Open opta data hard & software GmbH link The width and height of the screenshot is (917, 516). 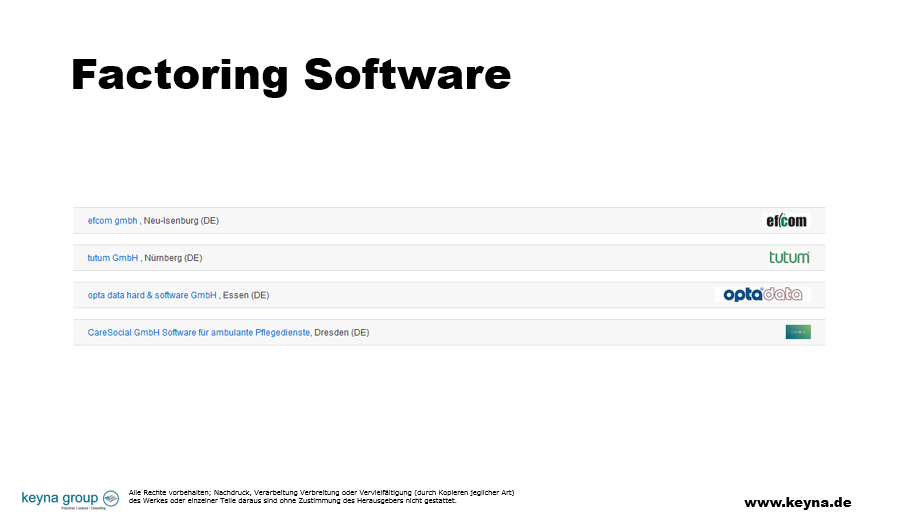click(152, 295)
